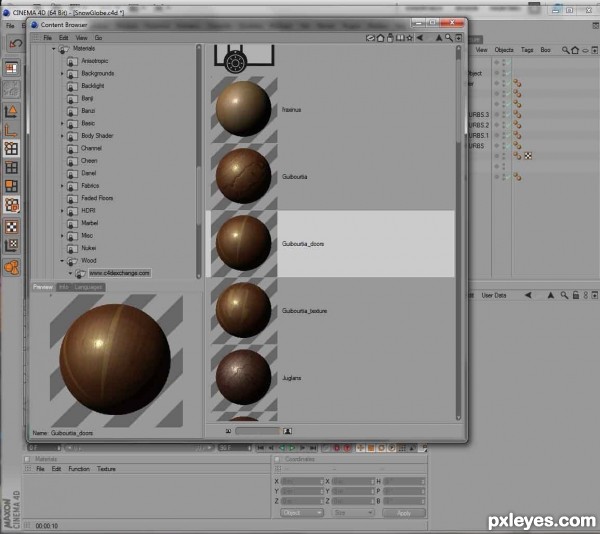Image resolution: width=600 pixels, height=534 pixels.
Task: Jump to animation start
Action: 260,448
